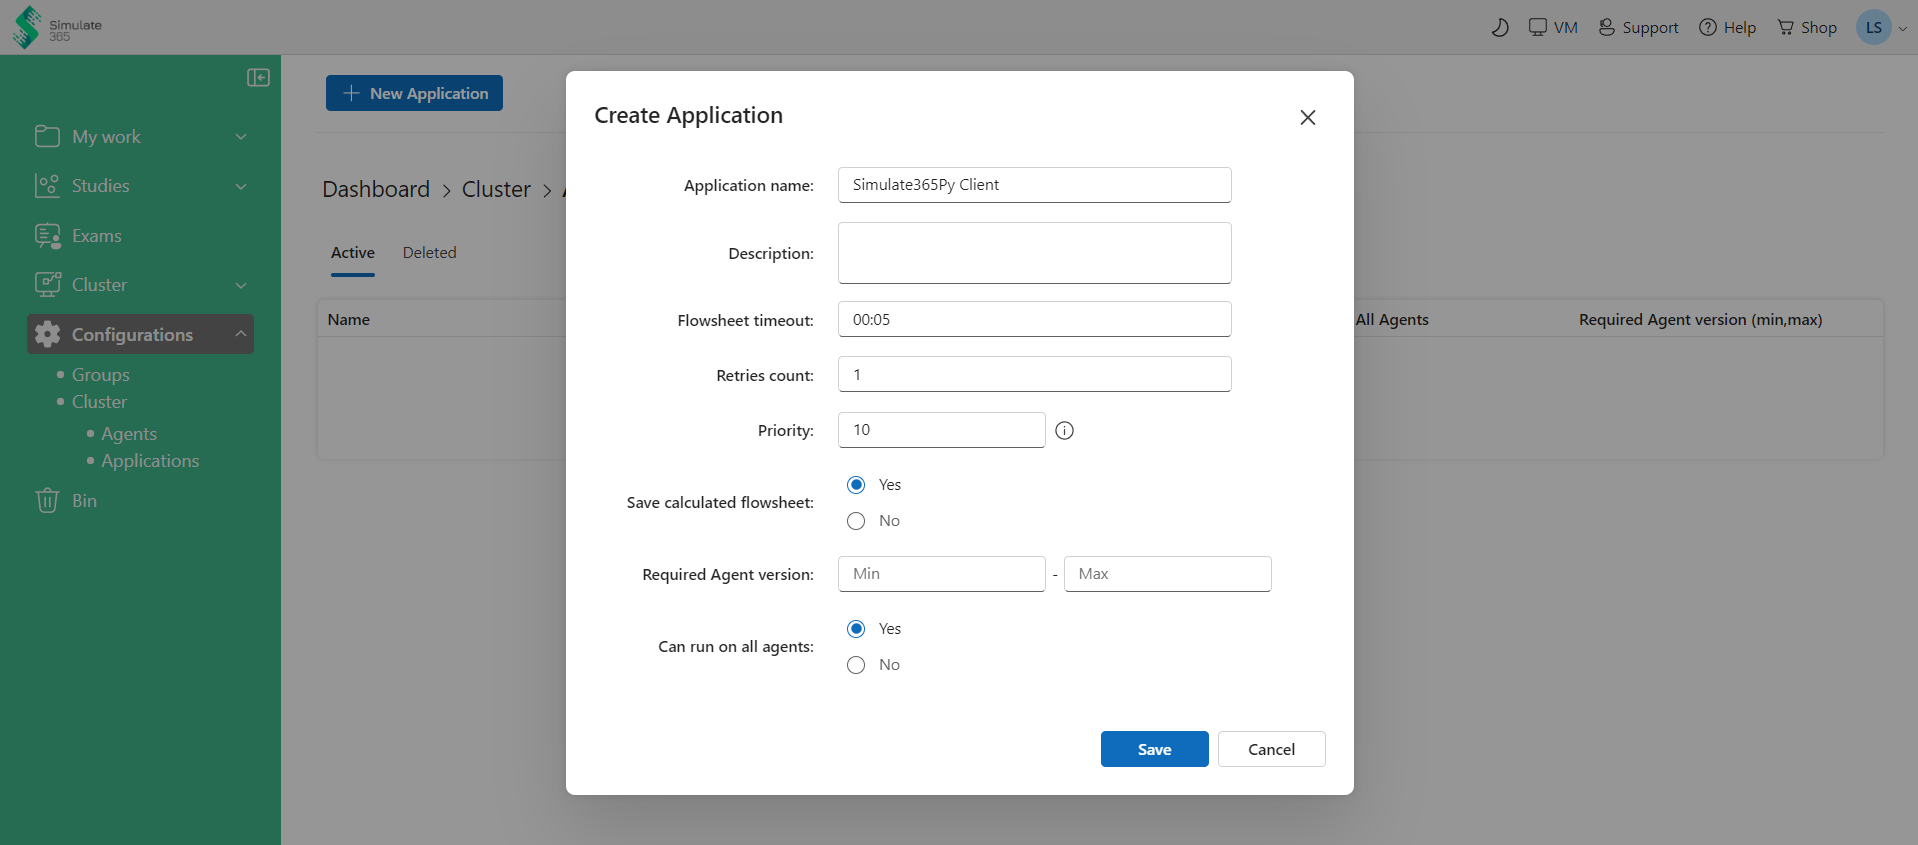Open Cluster sub-item under Configurations
The height and width of the screenshot is (845, 1918).
(99, 402)
